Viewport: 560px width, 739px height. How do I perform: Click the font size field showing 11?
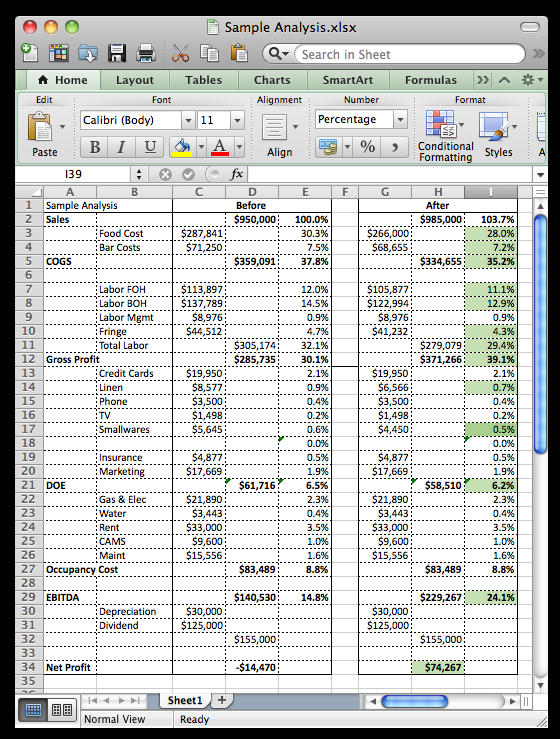click(x=214, y=120)
